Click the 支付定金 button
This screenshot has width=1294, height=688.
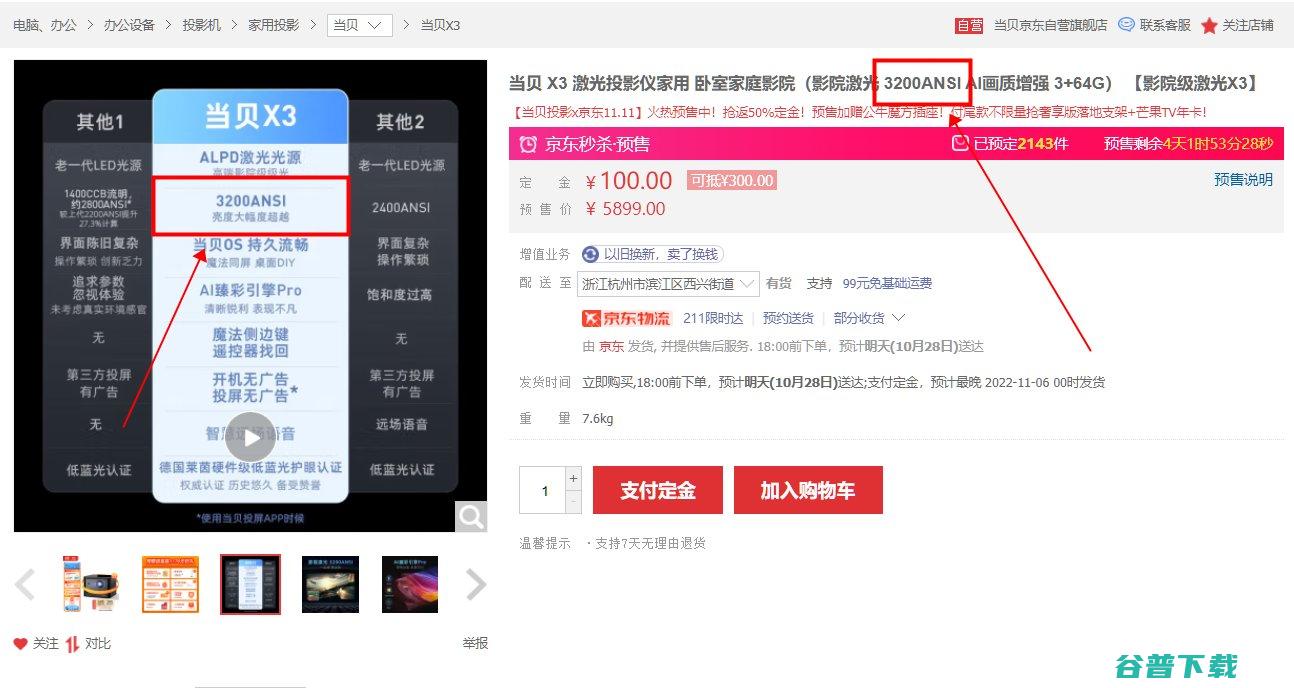pos(658,490)
